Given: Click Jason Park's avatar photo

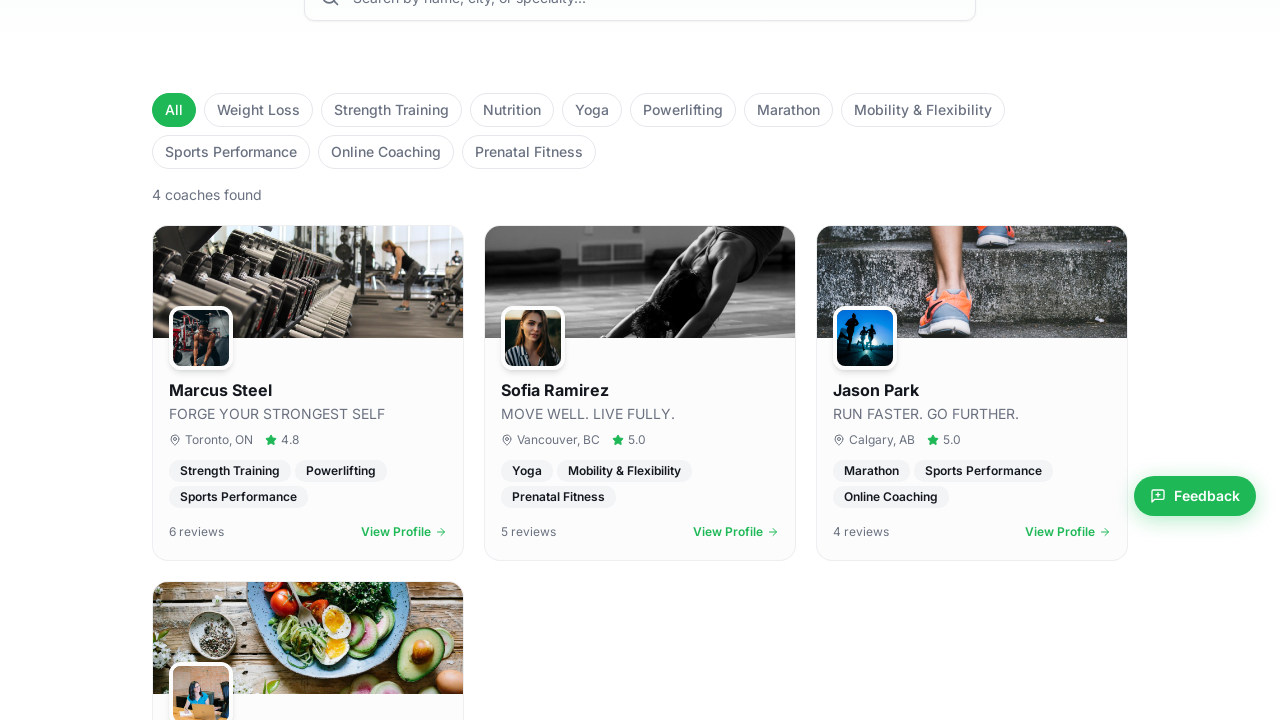Looking at the screenshot, I should pyautogui.click(x=865, y=338).
